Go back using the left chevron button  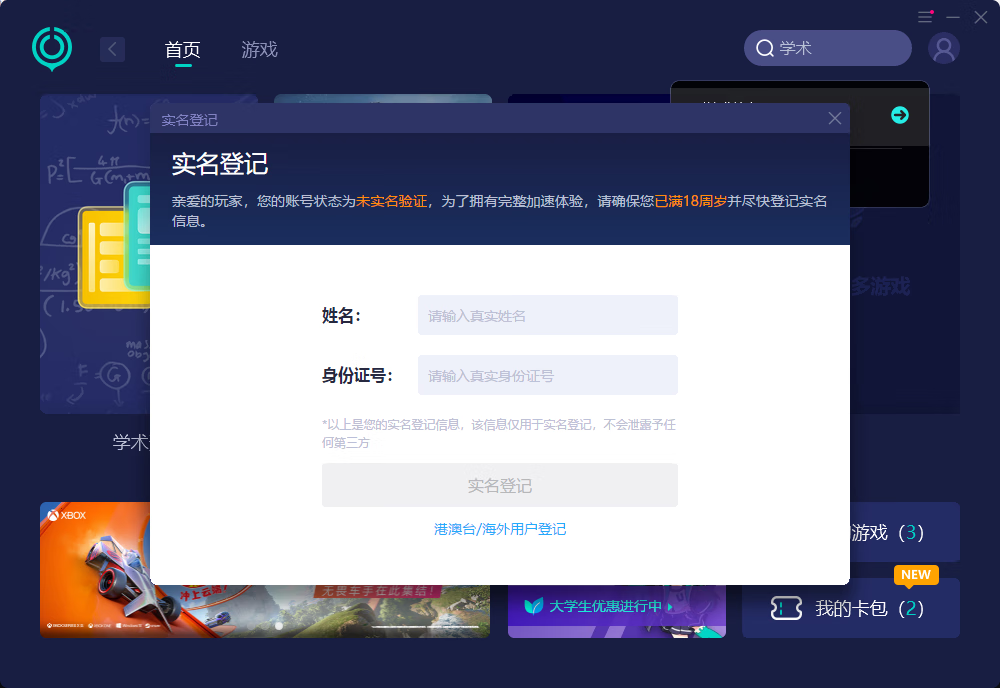(112, 49)
